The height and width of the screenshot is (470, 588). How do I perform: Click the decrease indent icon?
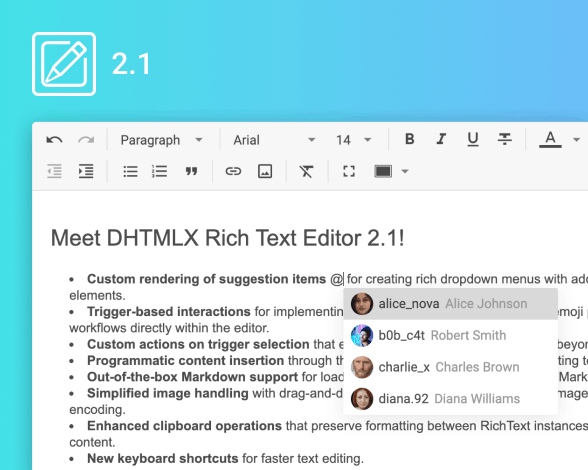tap(54, 171)
